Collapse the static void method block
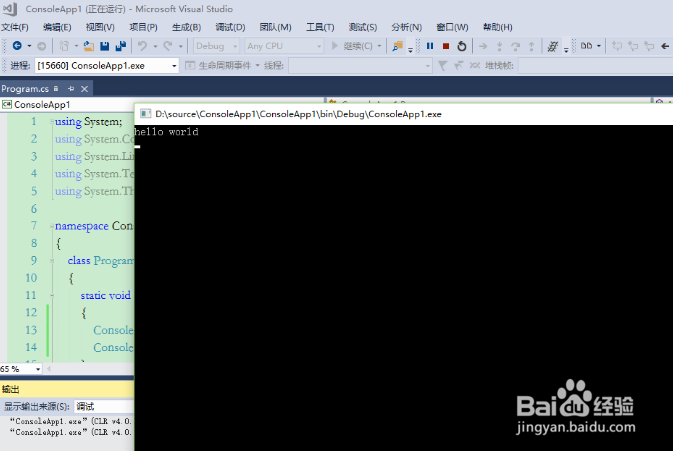This screenshot has height=451, width=673. click(52, 295)
